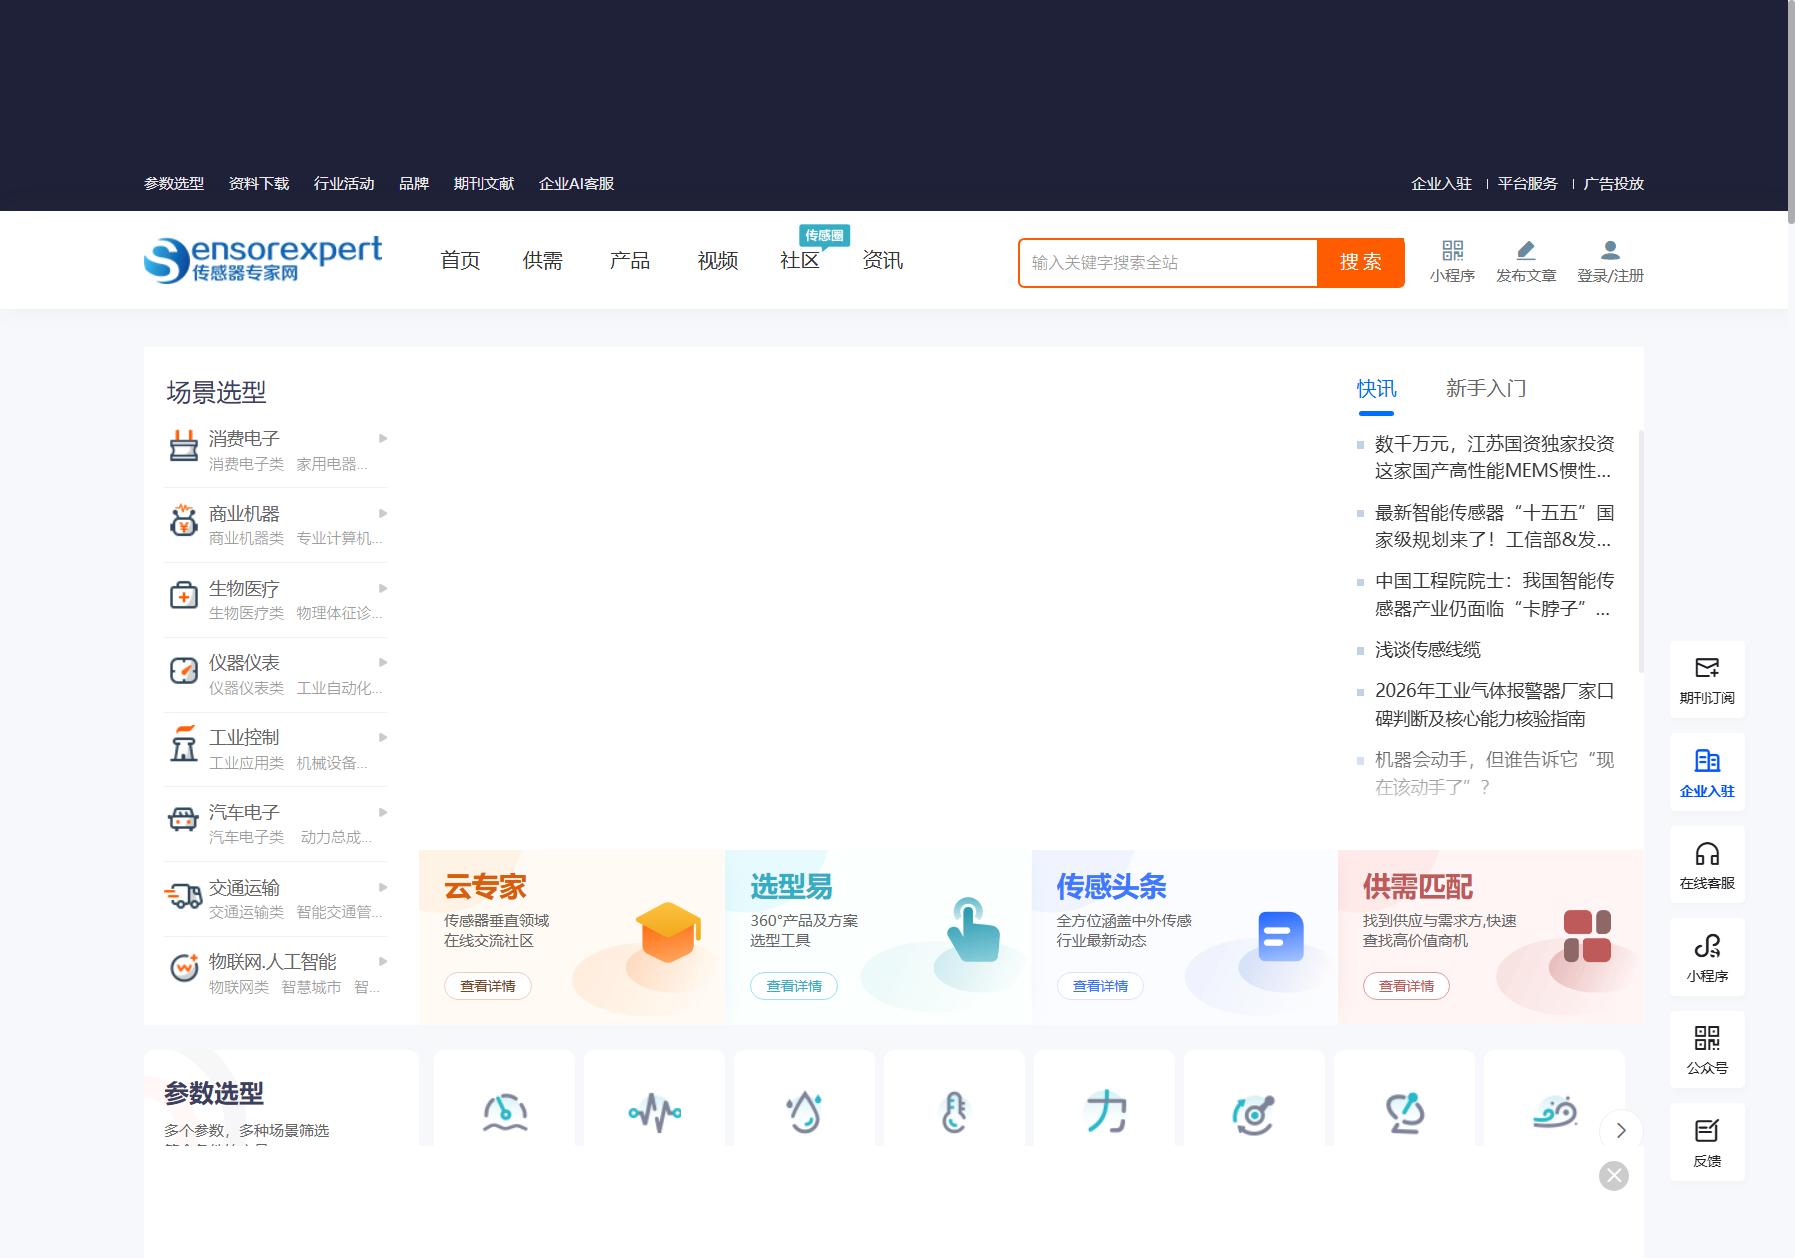Switch to the 新手入门 tab

(1486, 389)
